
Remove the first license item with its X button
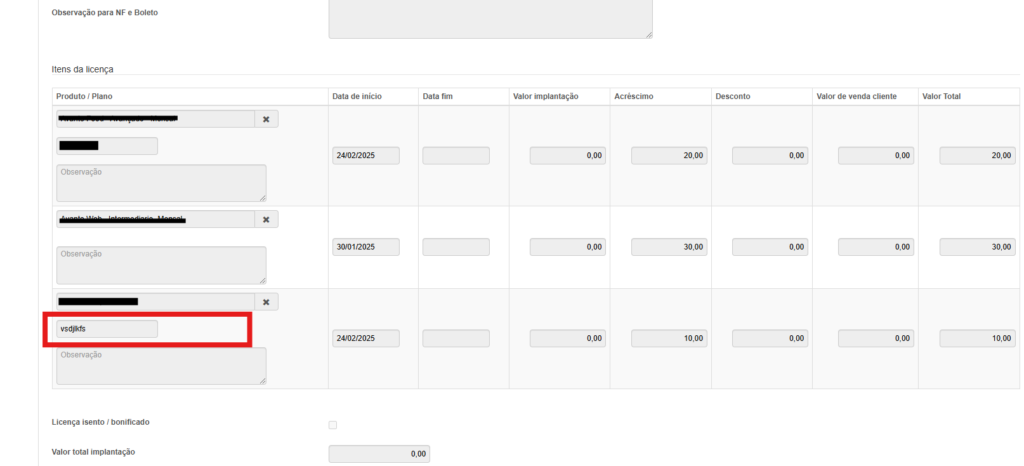tap(266, 119)
